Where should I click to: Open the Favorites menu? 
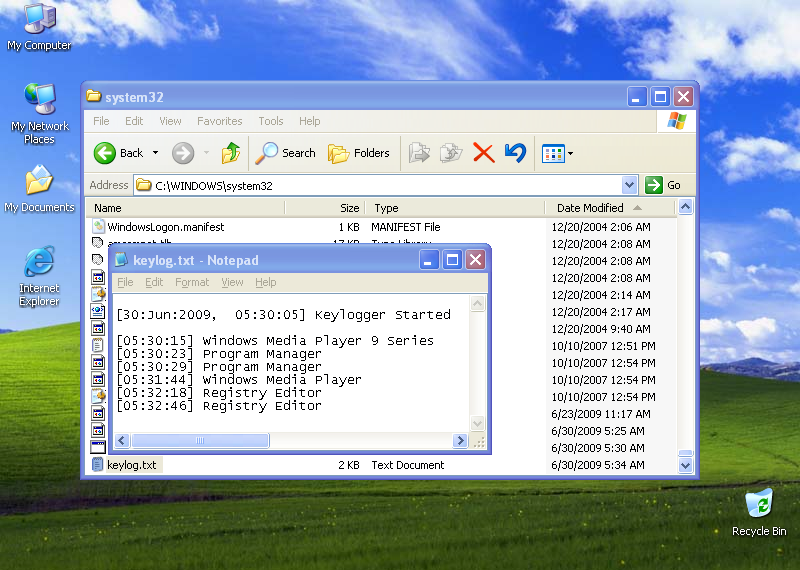click(220, 121)
